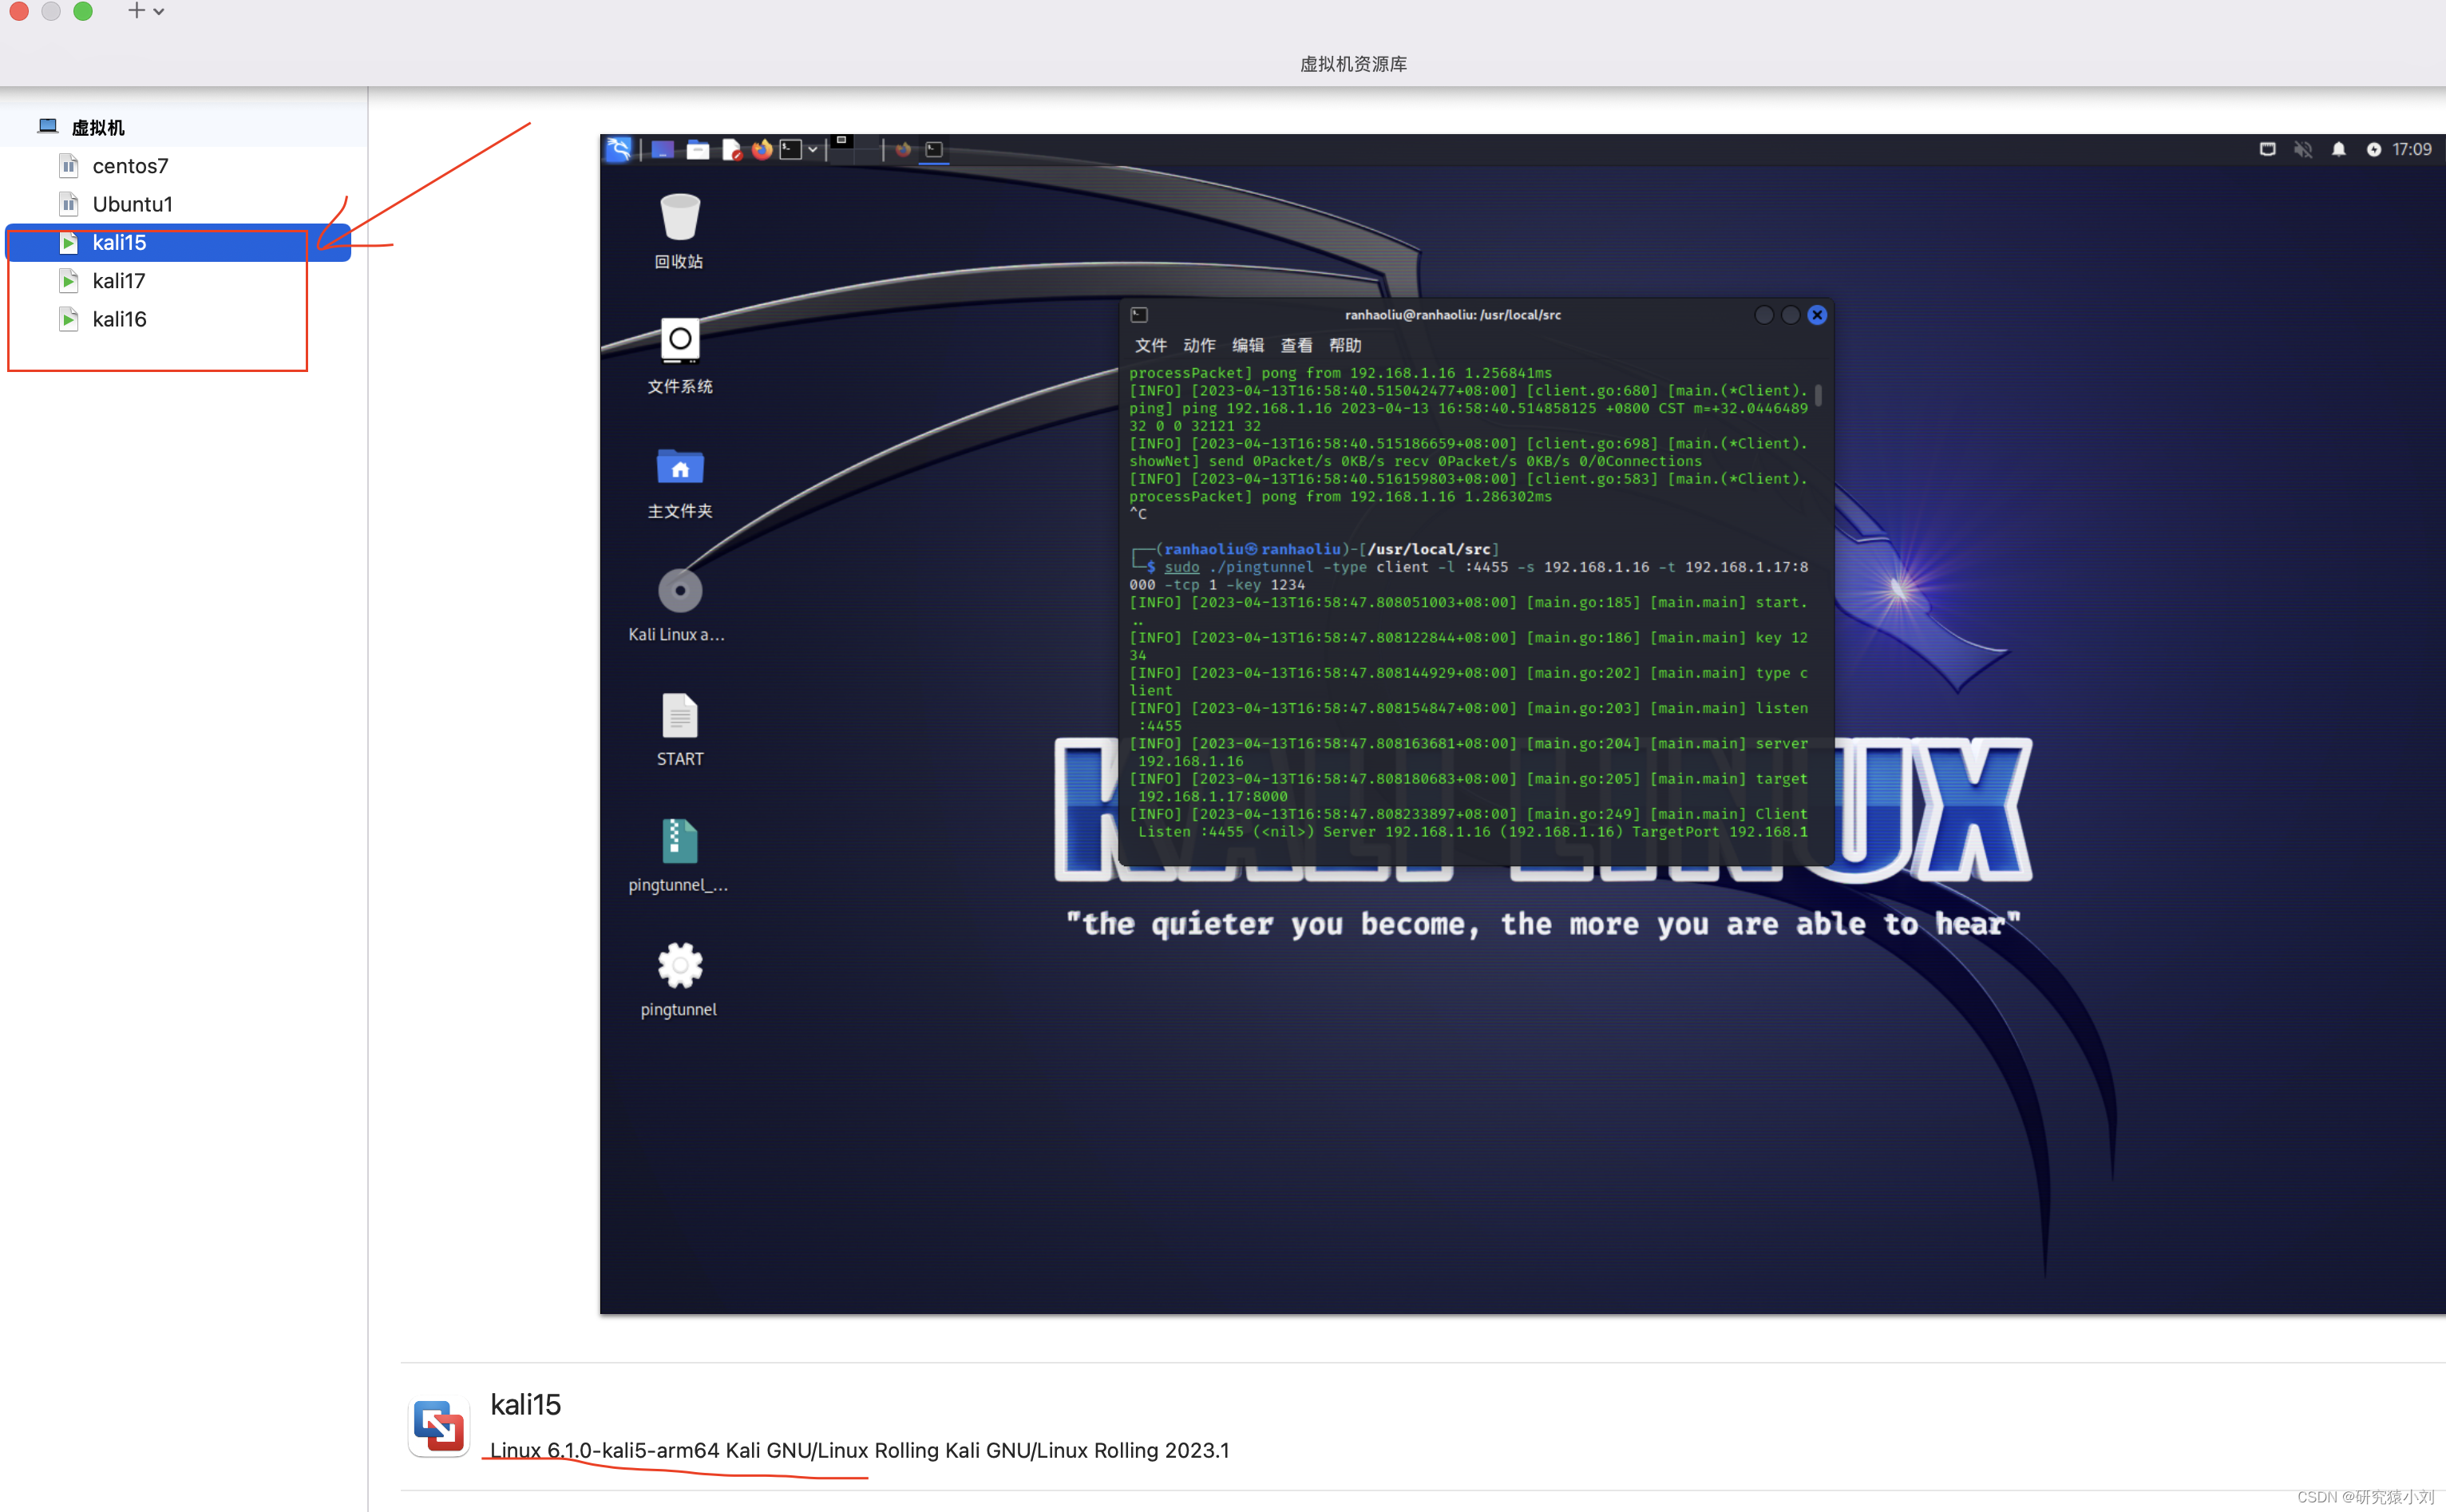Unmute via the muted volume tray icon
2446x1512 pixels.
point(2303,149)
